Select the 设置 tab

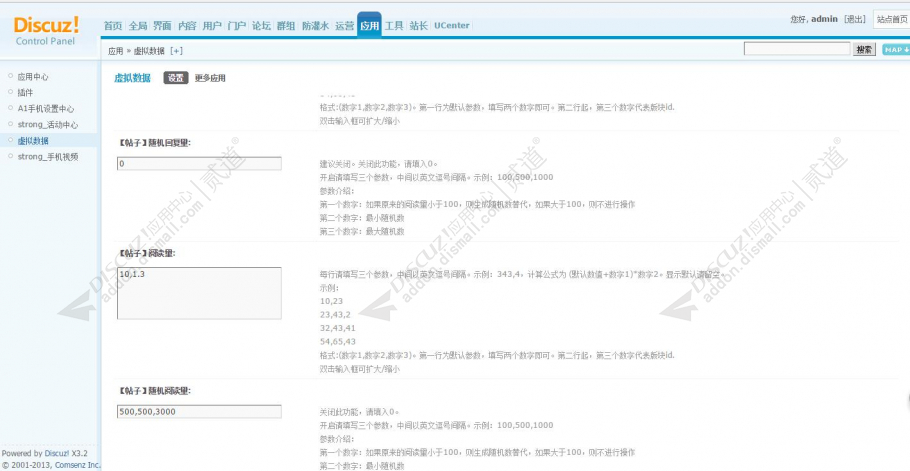176,78
